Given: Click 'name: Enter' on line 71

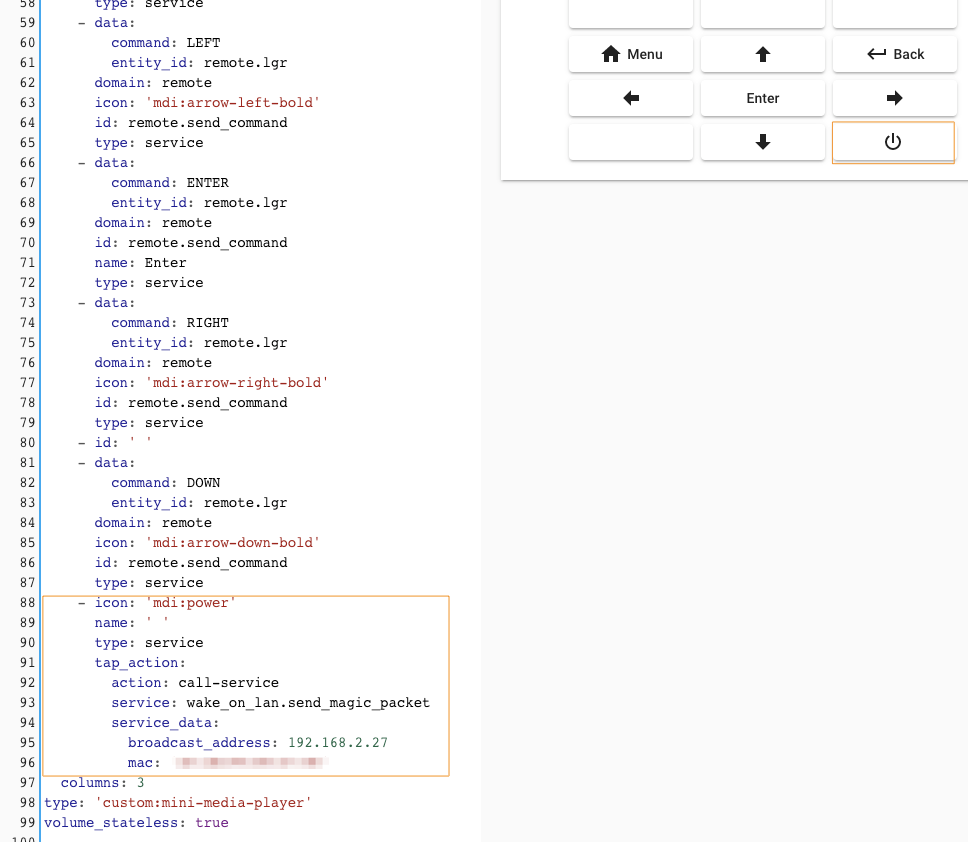Looking at the screenshot, I should pyautogui.click(x=140, y=262).
